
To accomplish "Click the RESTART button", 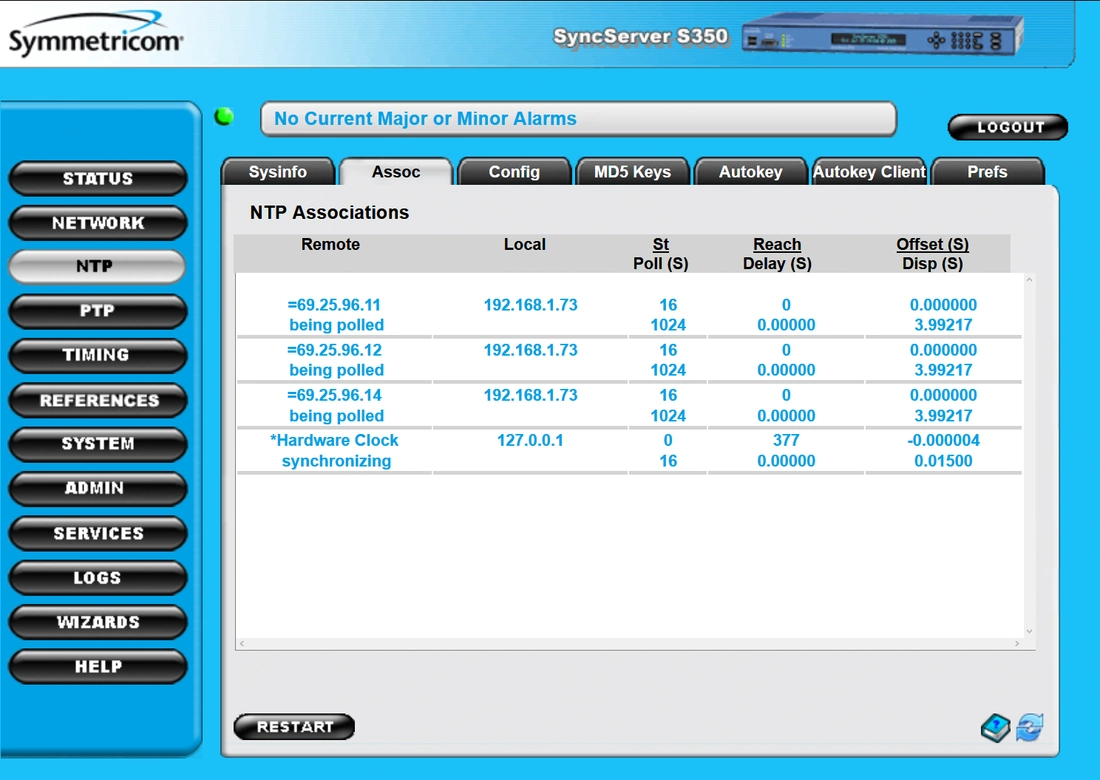I will 294,727.
